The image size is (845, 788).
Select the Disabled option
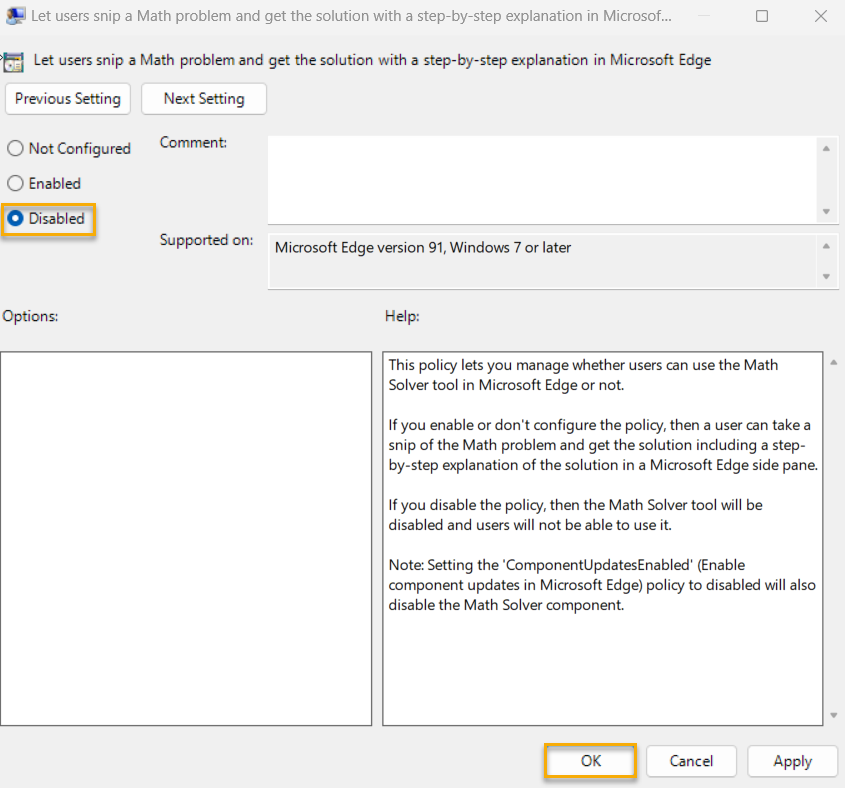point(15,218)
